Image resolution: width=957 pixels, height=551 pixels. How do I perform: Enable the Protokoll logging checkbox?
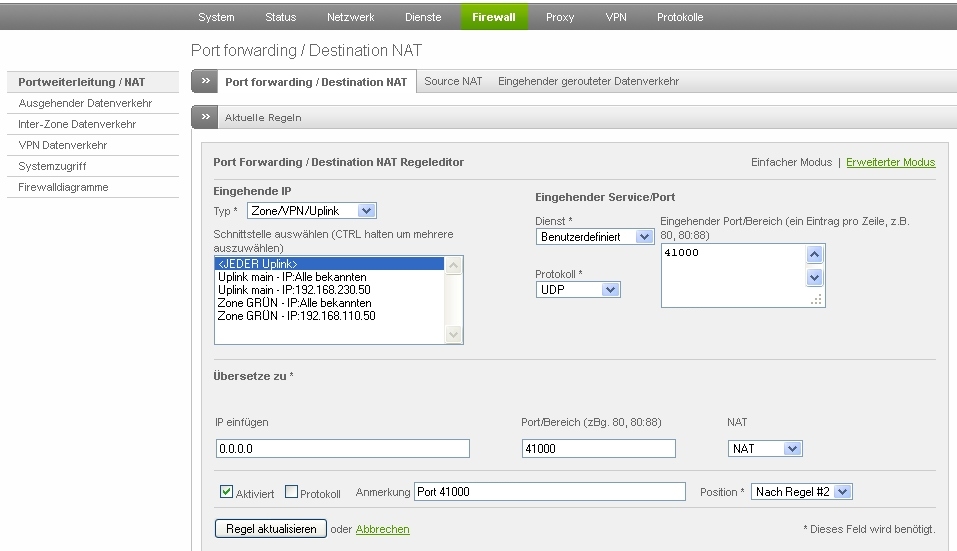(x=292, y=492)
